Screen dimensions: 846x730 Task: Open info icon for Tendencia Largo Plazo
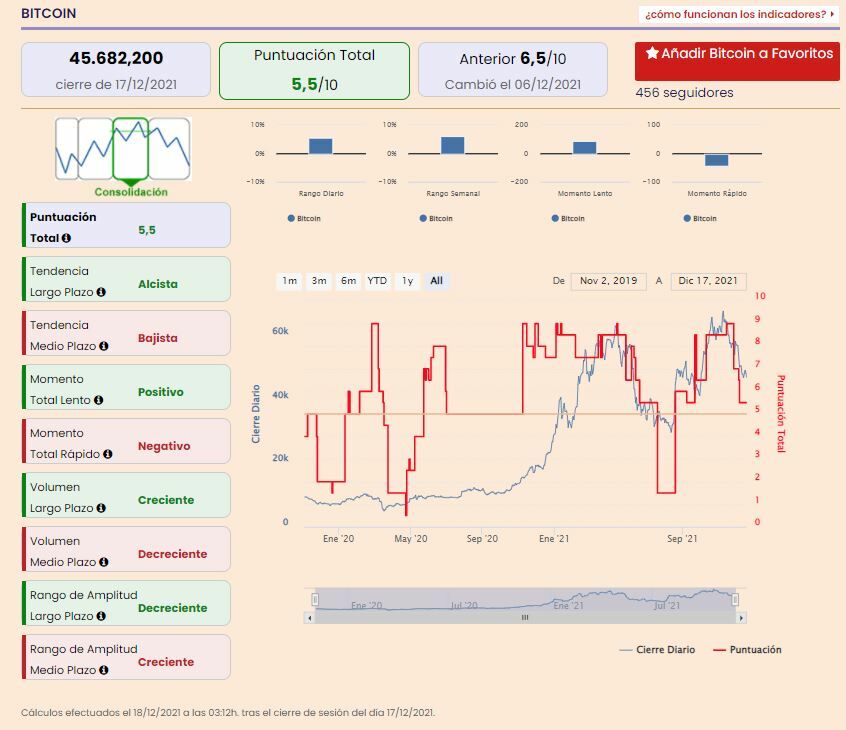[101, 292]
